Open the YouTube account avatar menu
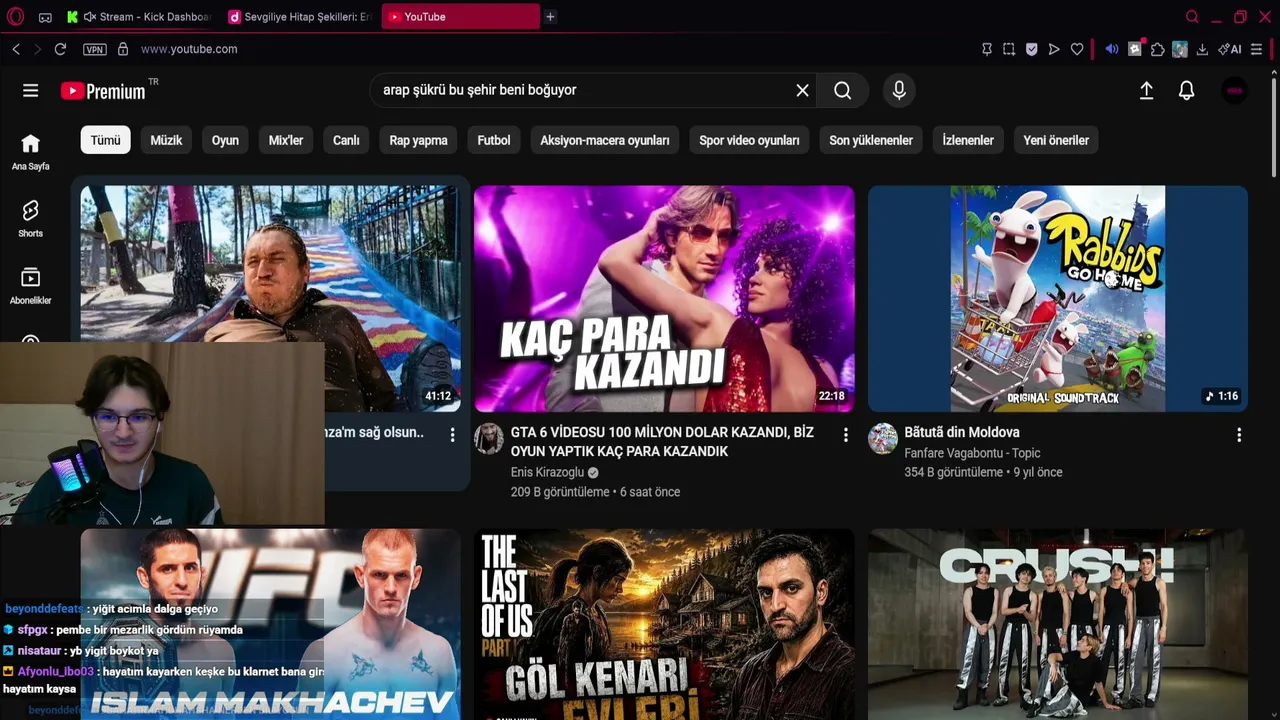 coord(1235,91)
